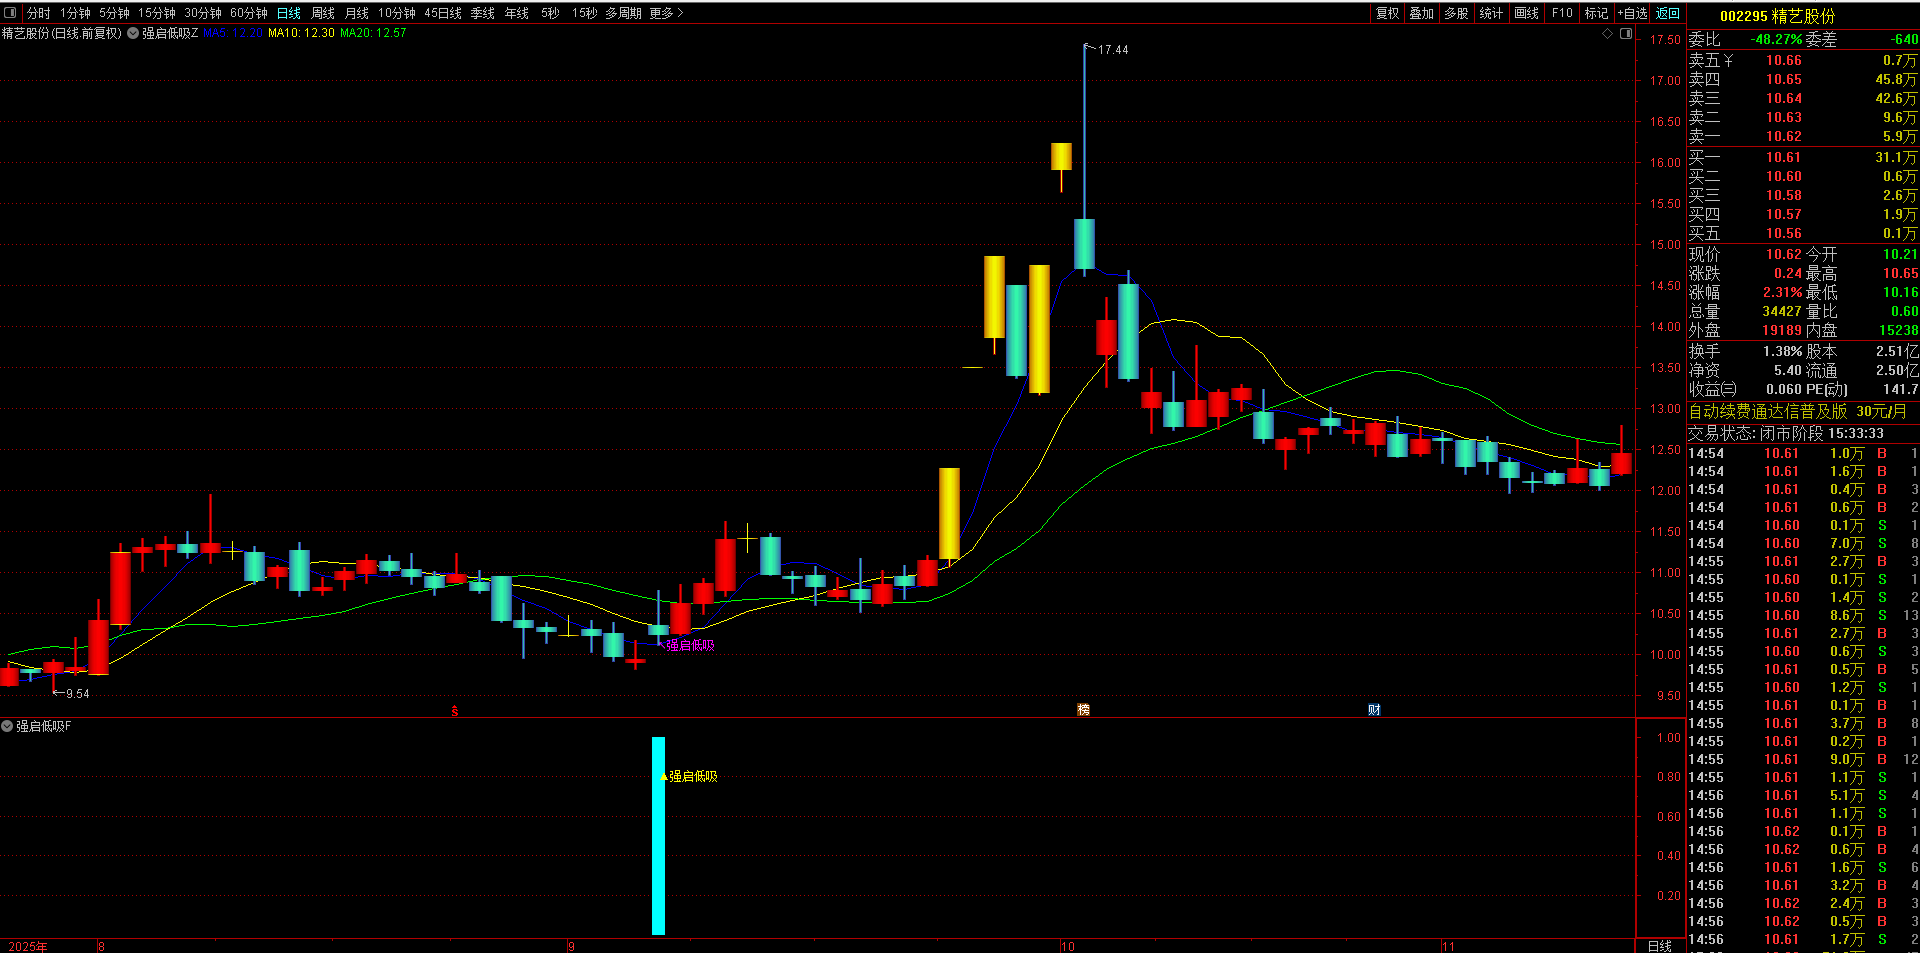Click the 返回 back button
1920x953 pixels.
1668,13
